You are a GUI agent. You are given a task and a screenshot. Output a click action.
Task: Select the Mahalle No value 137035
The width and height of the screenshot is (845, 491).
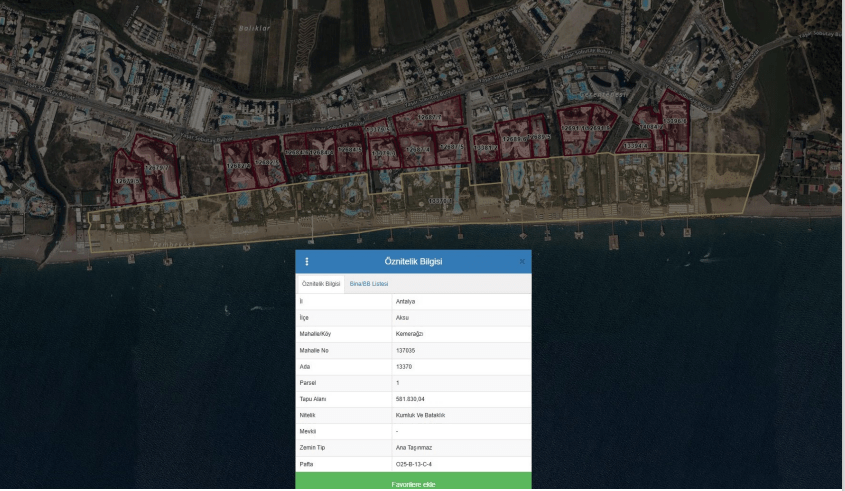click(406, 351)
